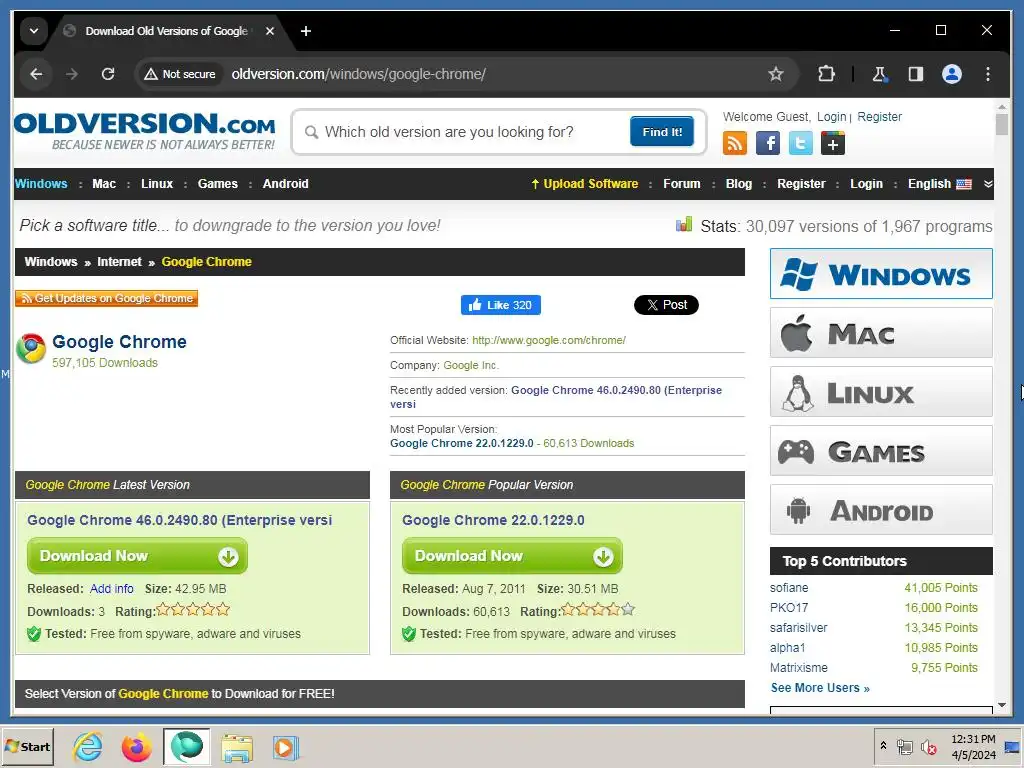
Task: Expand the double-chevron beside English
Action: [987, 184]
